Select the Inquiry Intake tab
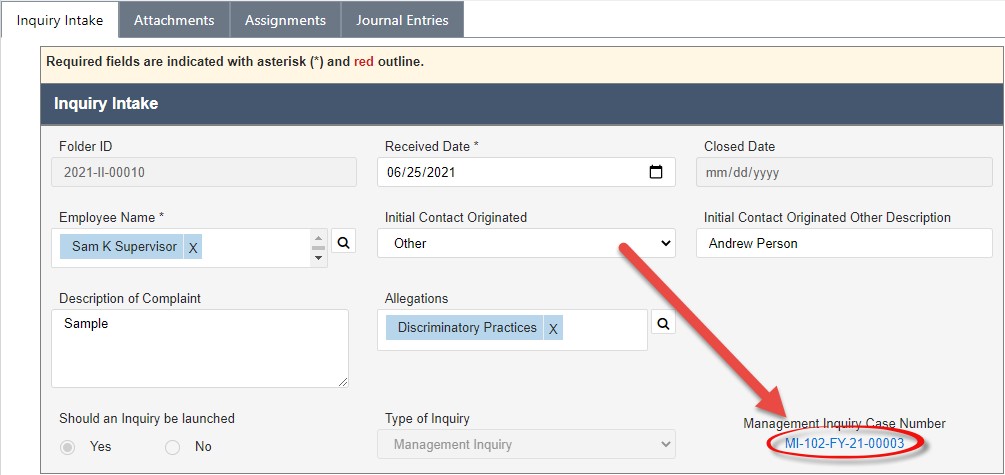Viewport: 1005px width, 475px height. 60,20
